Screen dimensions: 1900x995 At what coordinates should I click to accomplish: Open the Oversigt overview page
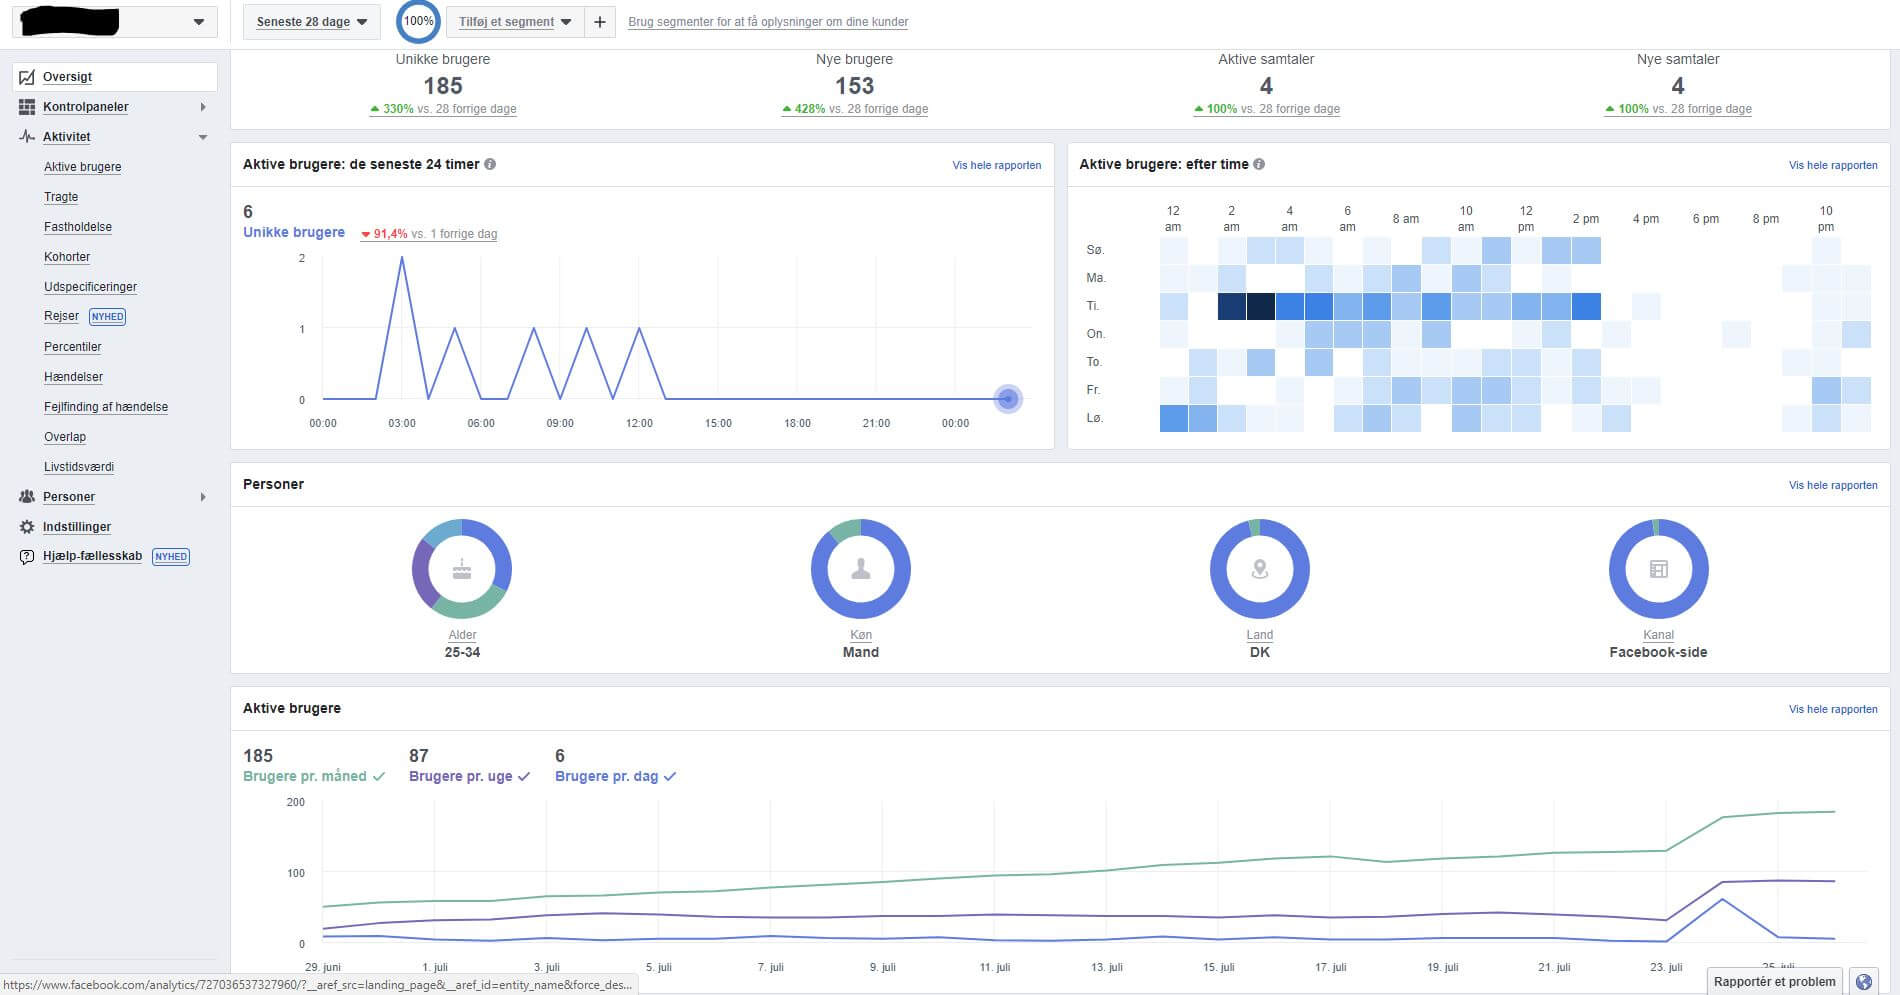tap(115, 77)
